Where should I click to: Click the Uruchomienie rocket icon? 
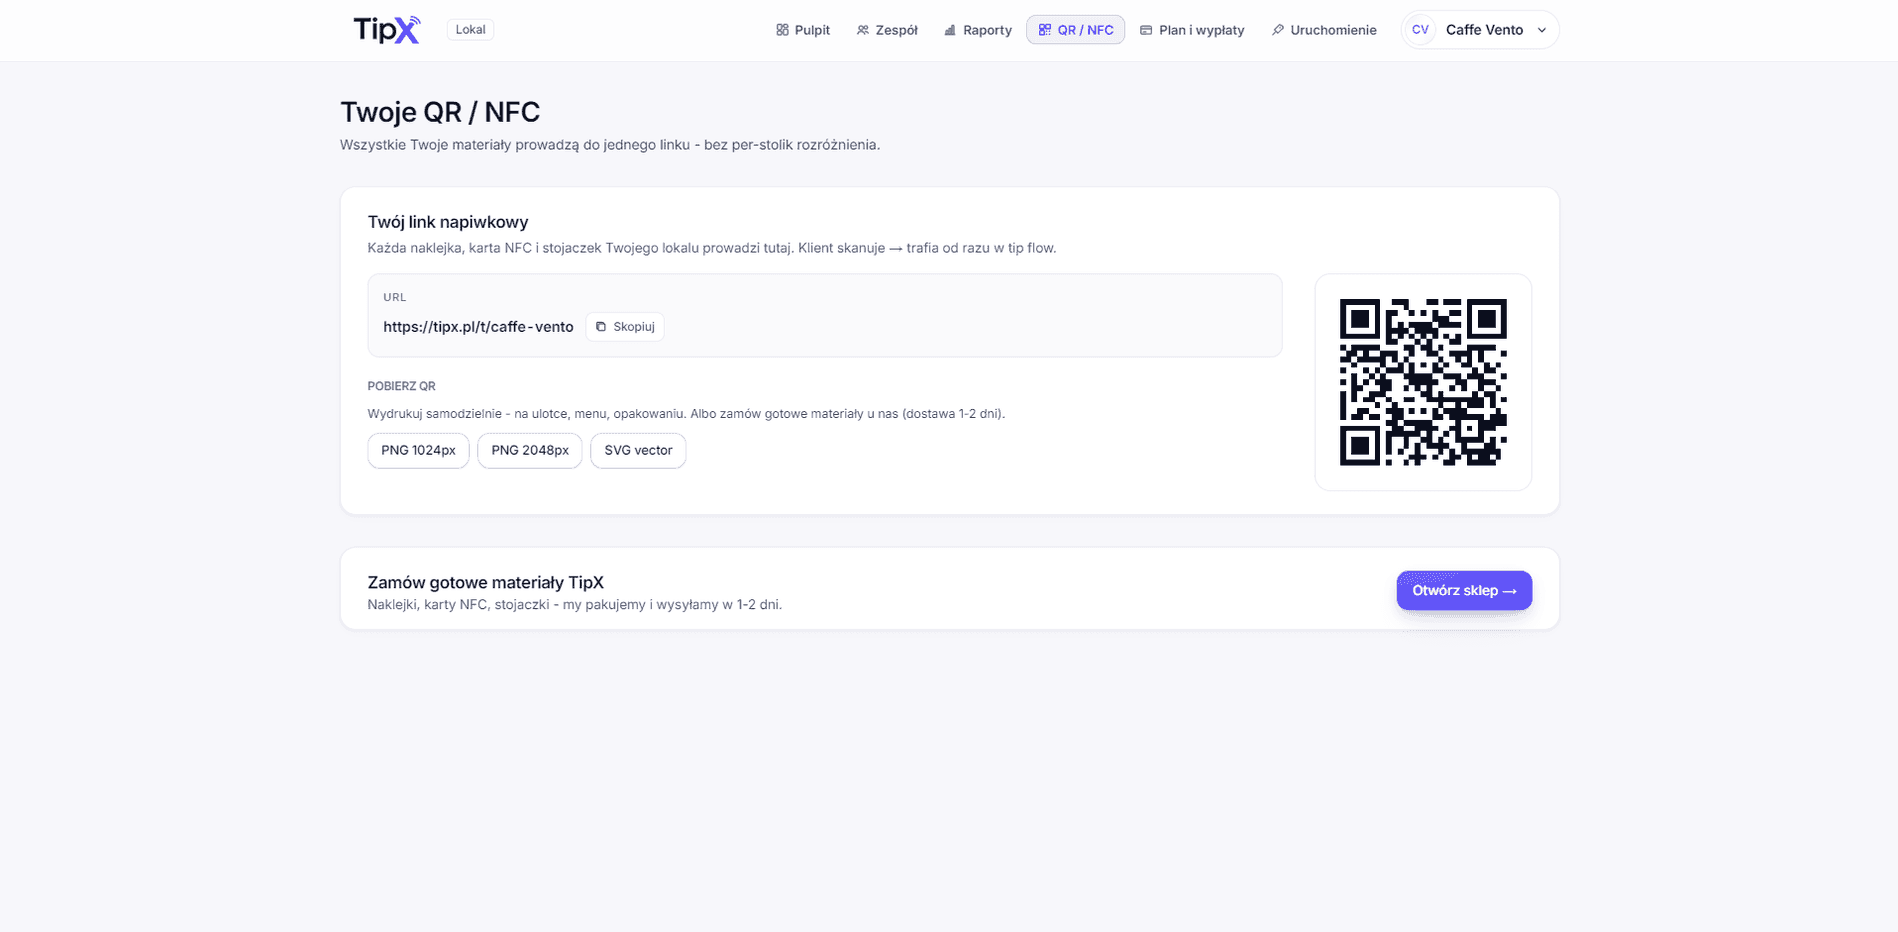point(1277,30)
